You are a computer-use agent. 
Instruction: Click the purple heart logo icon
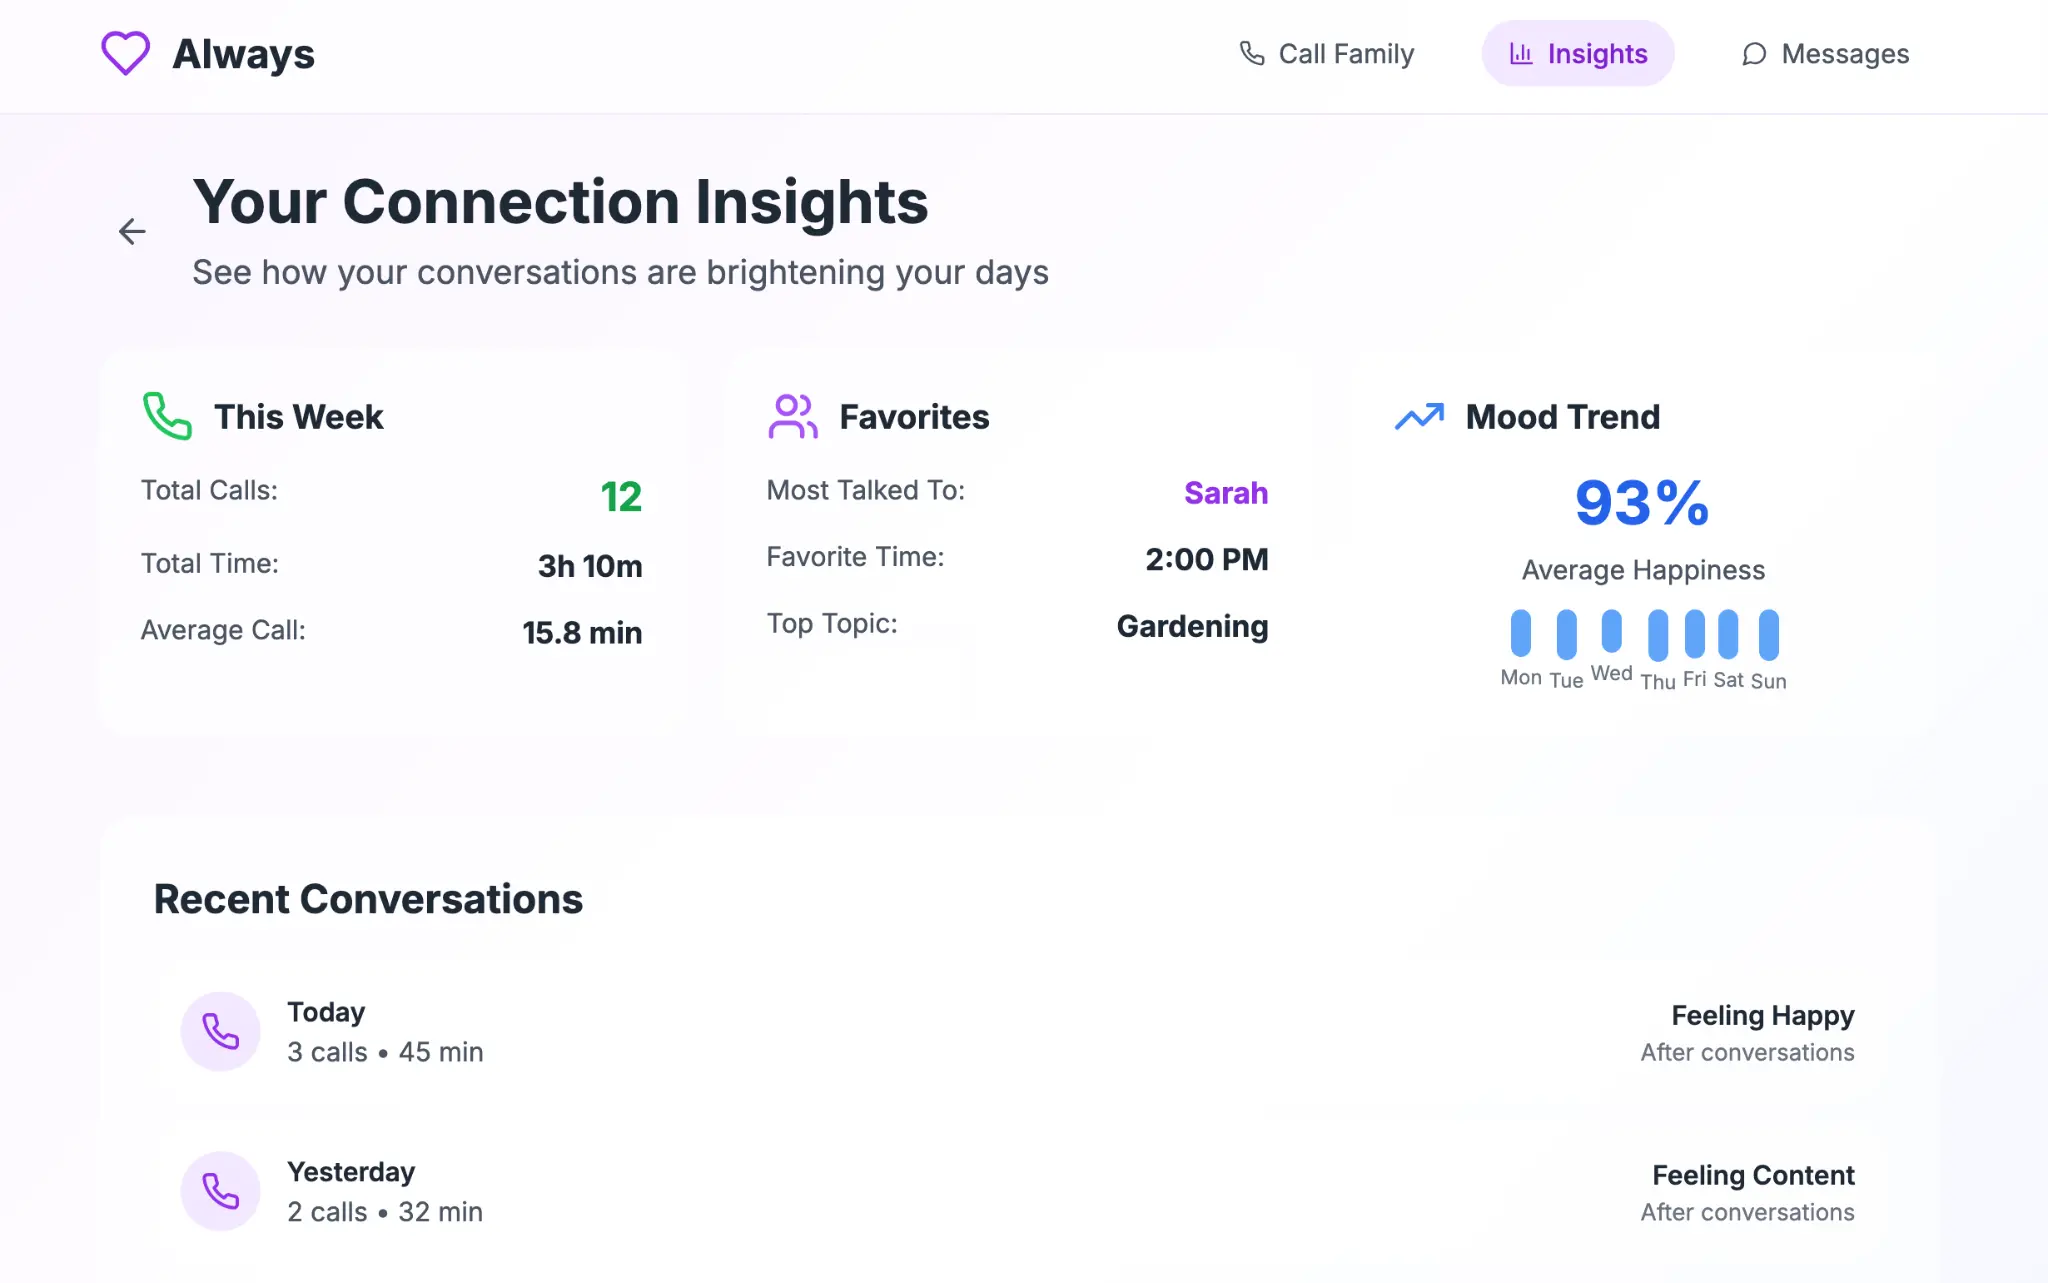coord(125,53)
